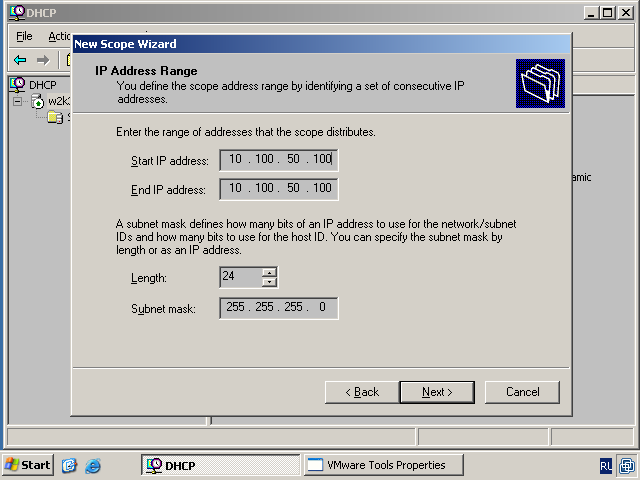Switch to VMware Tools Properties taskbar button
This screenshot has width=640, height=480.
pos(383,465)
